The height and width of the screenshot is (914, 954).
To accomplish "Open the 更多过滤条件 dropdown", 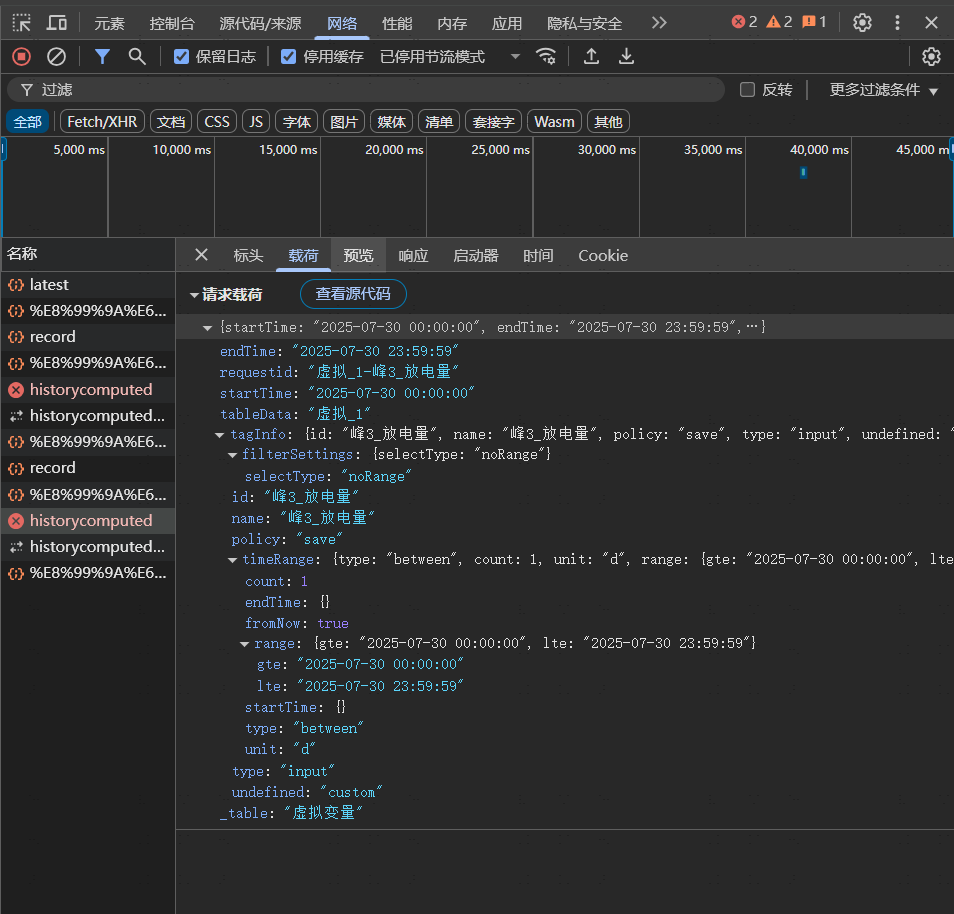I will click(x=883, y=90).
